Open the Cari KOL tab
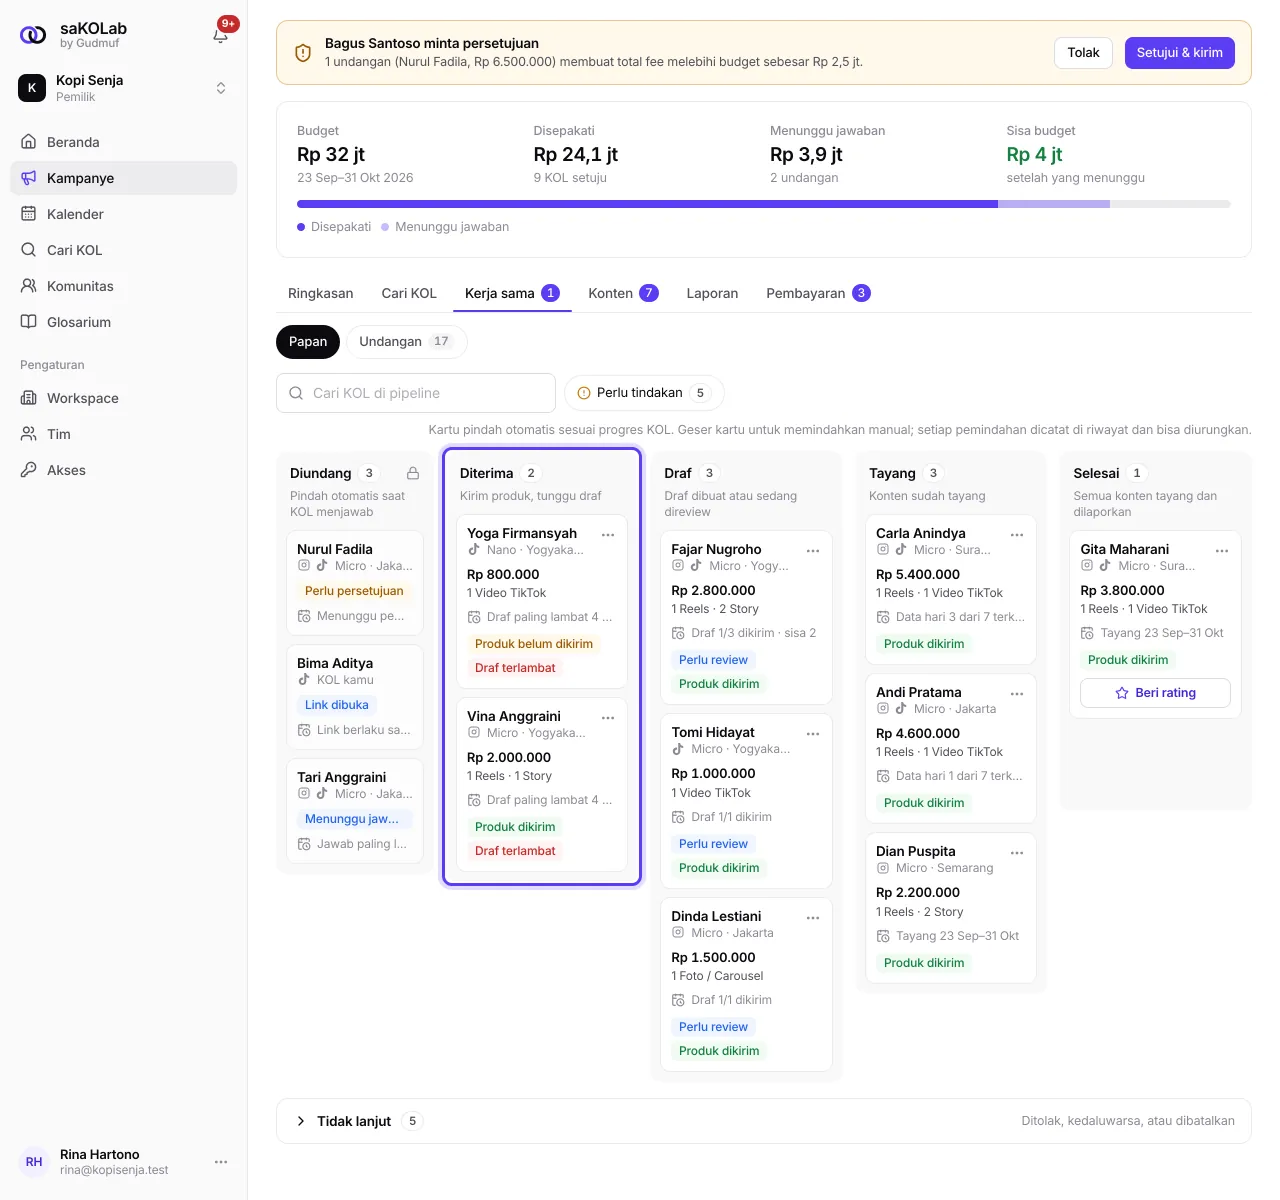The height and width of the screenshot is (1200, 1280). 409,293
